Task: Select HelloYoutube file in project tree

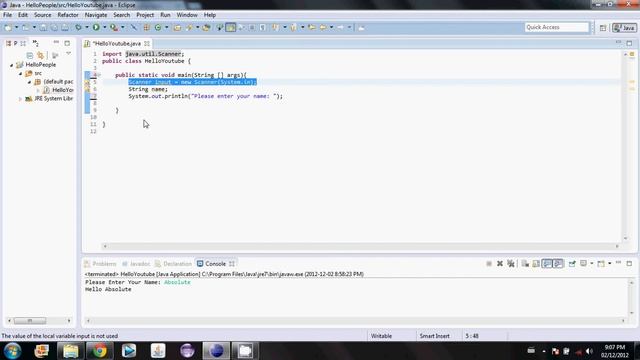Action: point(58,90)
